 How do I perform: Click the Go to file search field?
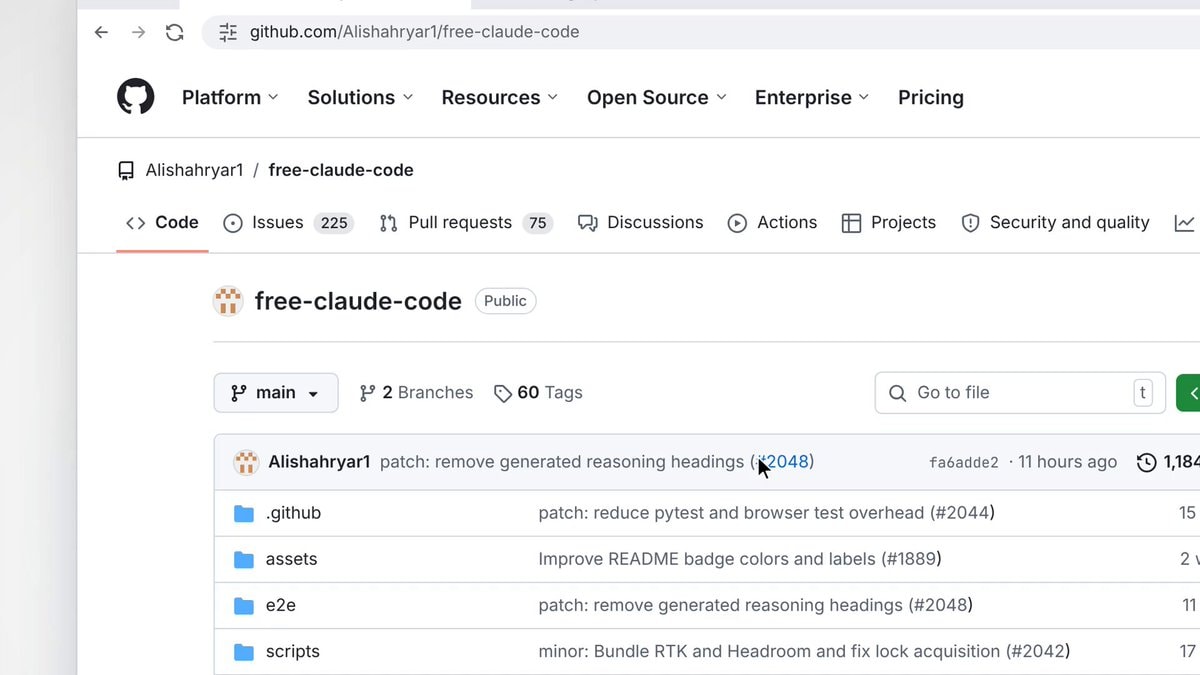tap(1020, 393)
